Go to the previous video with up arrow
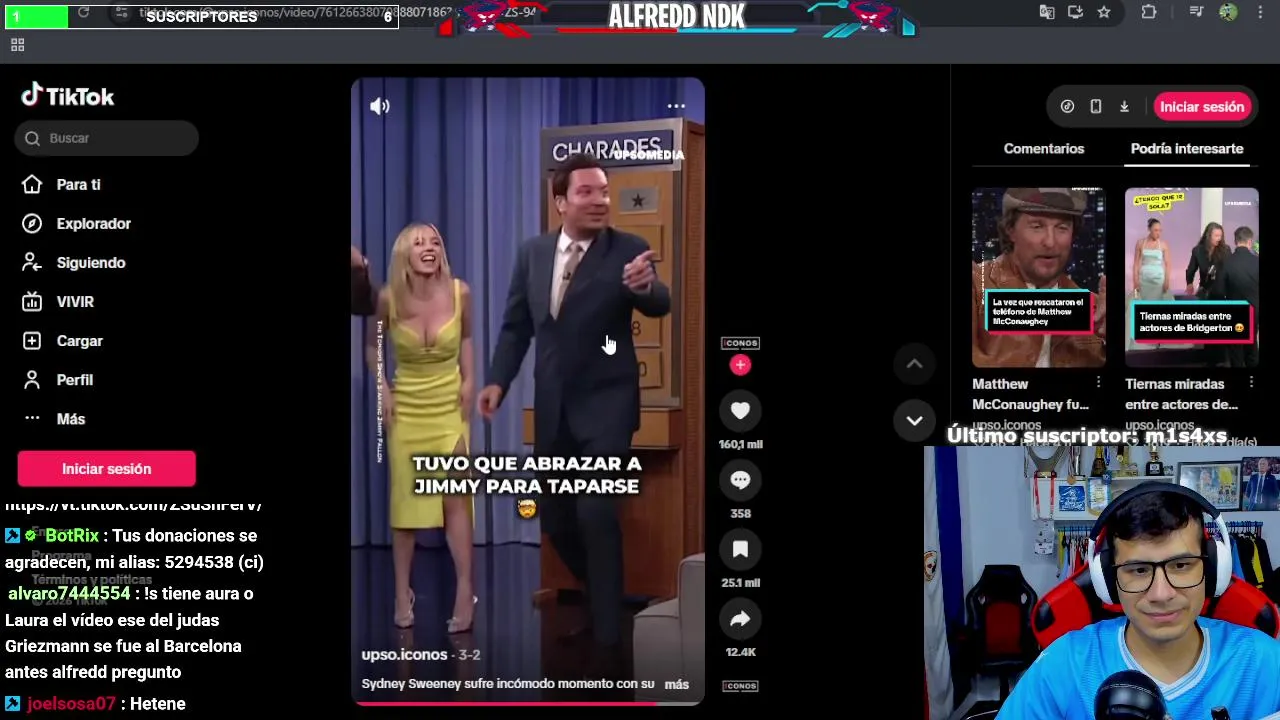The width and height of the screenshot is (1280, 720). tap(914, 365)
